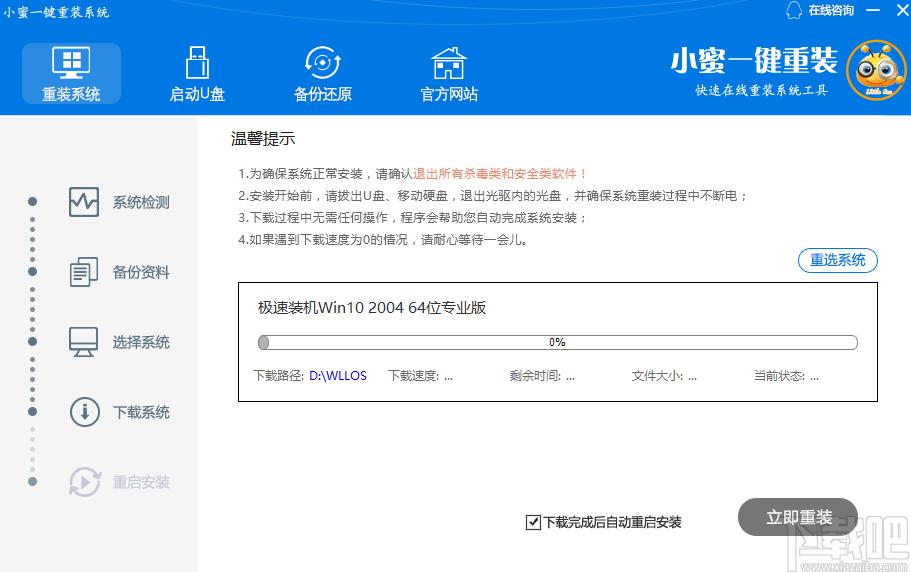Select the 下载系统 download icon
The height and width of the screenshot is (572, 911).
tap(85, 412)
